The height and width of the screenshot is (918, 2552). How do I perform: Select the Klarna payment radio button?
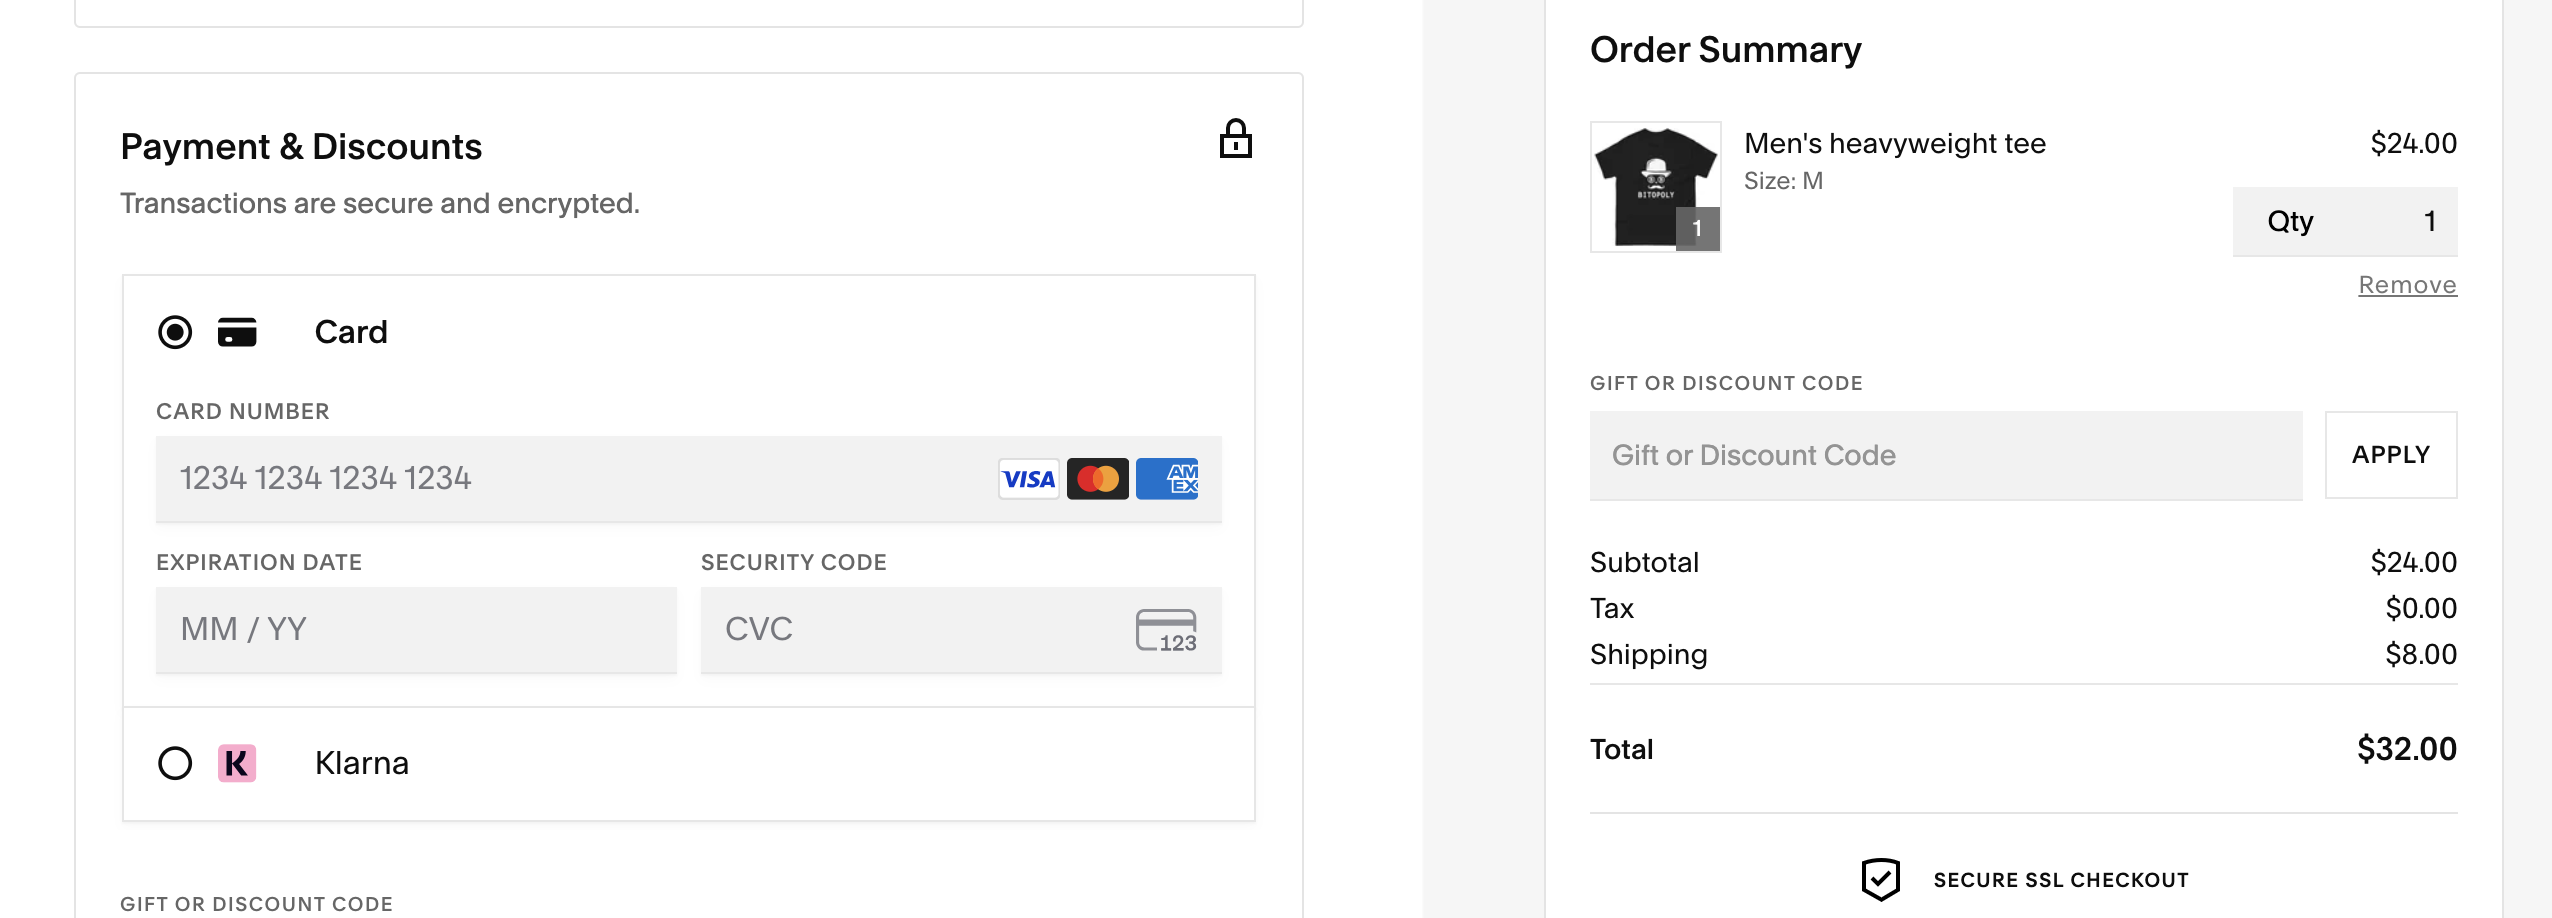coord(175,763)
